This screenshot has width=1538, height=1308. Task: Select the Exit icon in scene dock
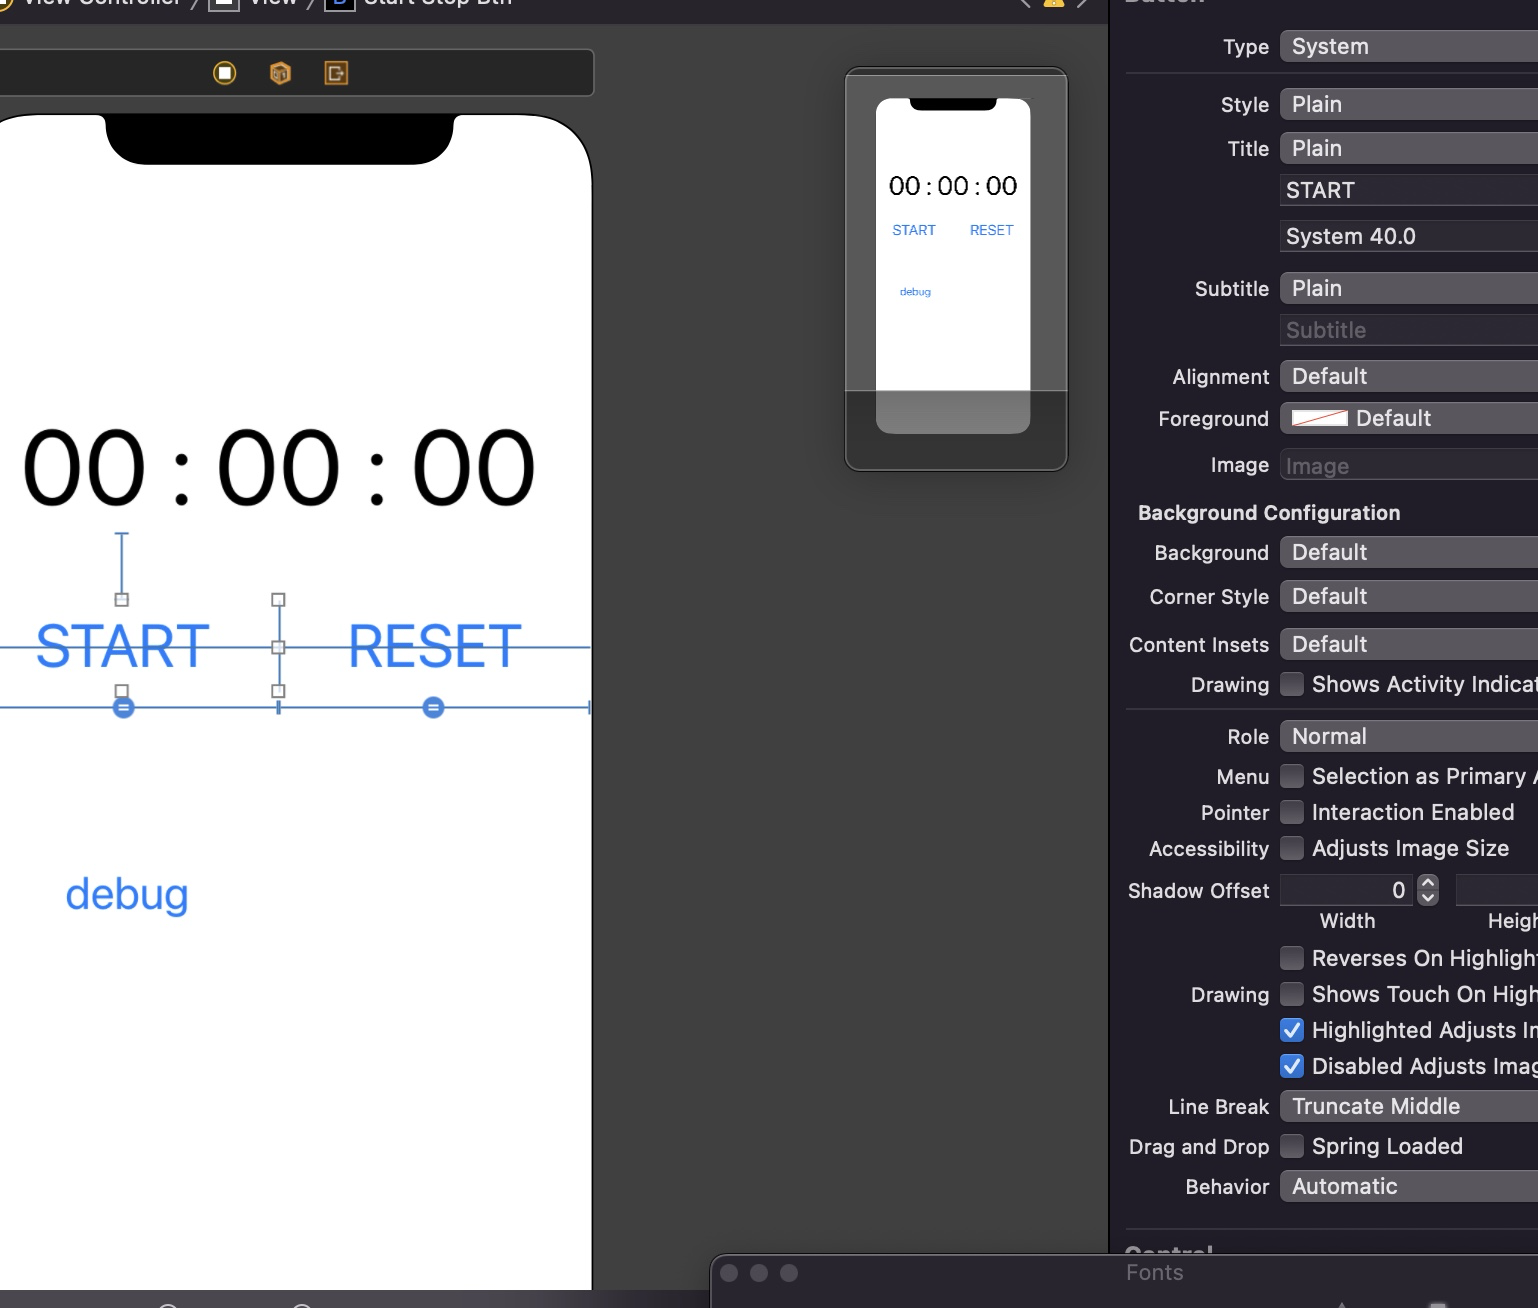tap(336, 73)
